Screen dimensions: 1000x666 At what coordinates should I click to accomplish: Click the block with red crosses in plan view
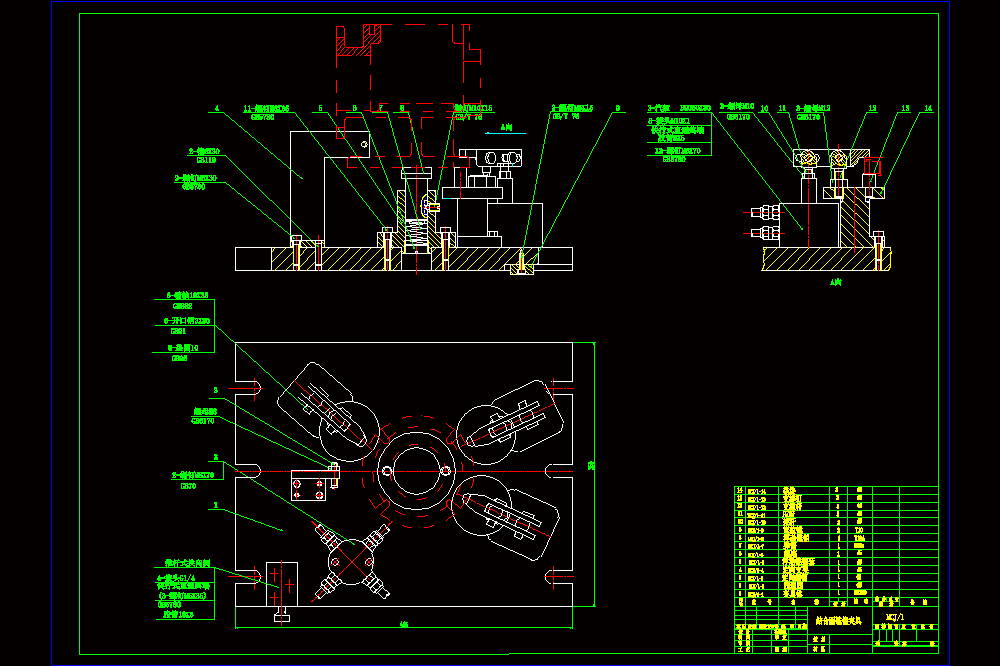click(282, 584)
